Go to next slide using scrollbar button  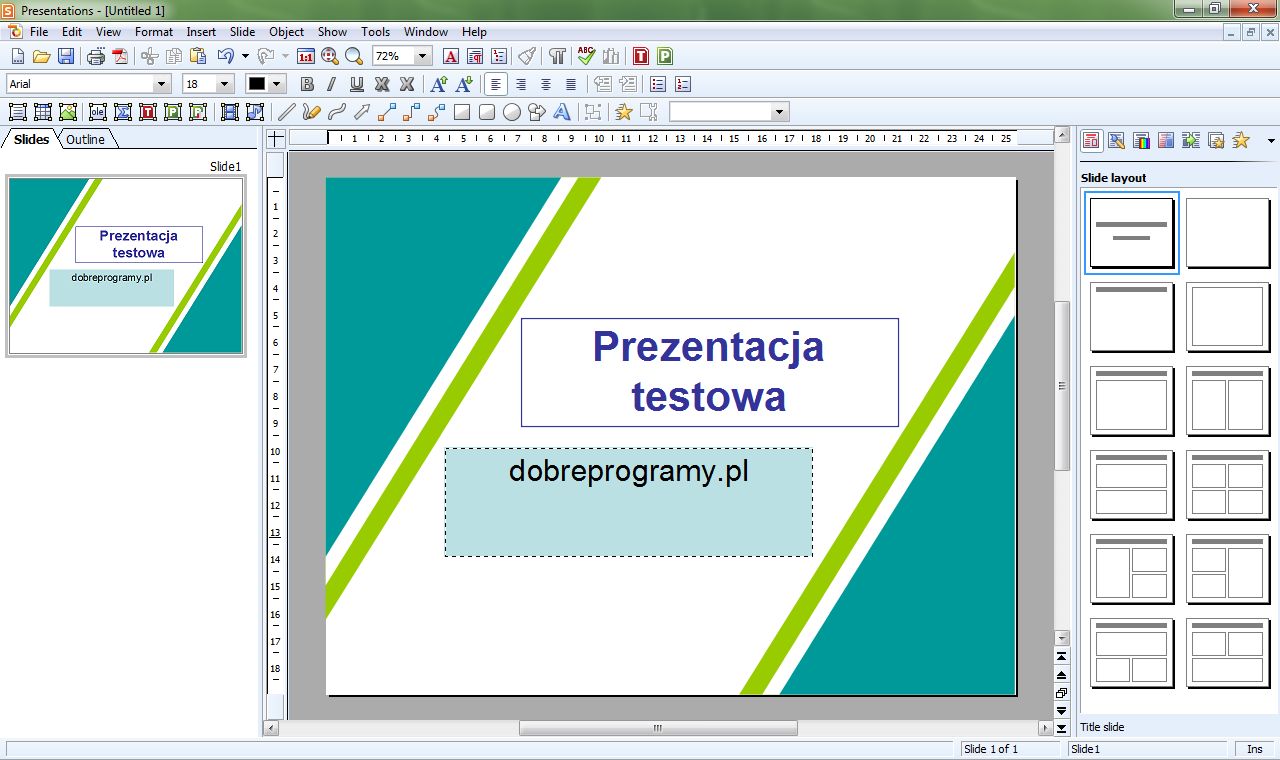click(1062, 711)
